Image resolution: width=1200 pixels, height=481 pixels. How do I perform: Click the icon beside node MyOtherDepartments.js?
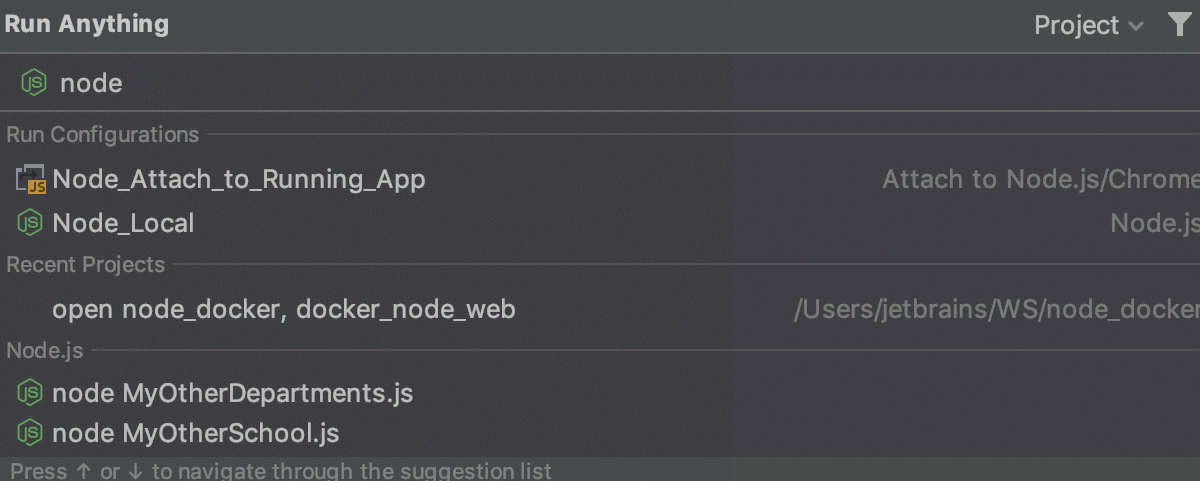pos(31,393)
